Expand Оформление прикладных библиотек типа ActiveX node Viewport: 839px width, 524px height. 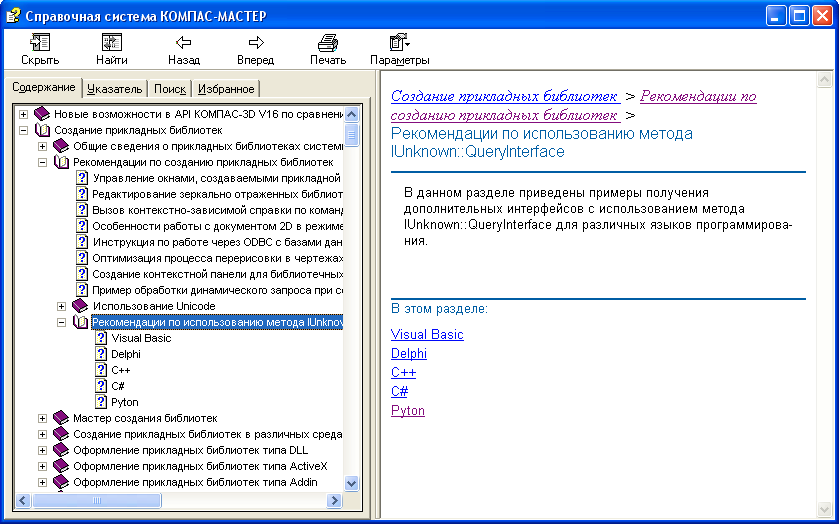point(43,466)
